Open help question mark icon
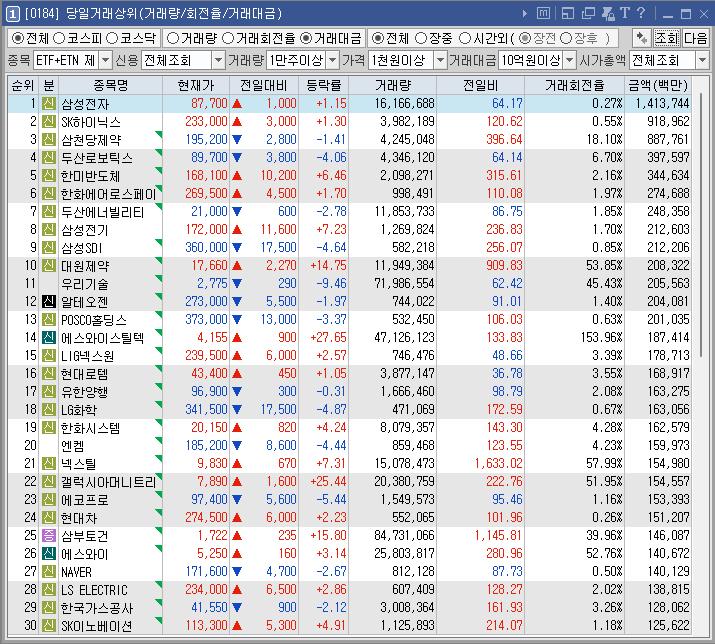This screenshot has height=644, width=715. click(x=641, y=13)
